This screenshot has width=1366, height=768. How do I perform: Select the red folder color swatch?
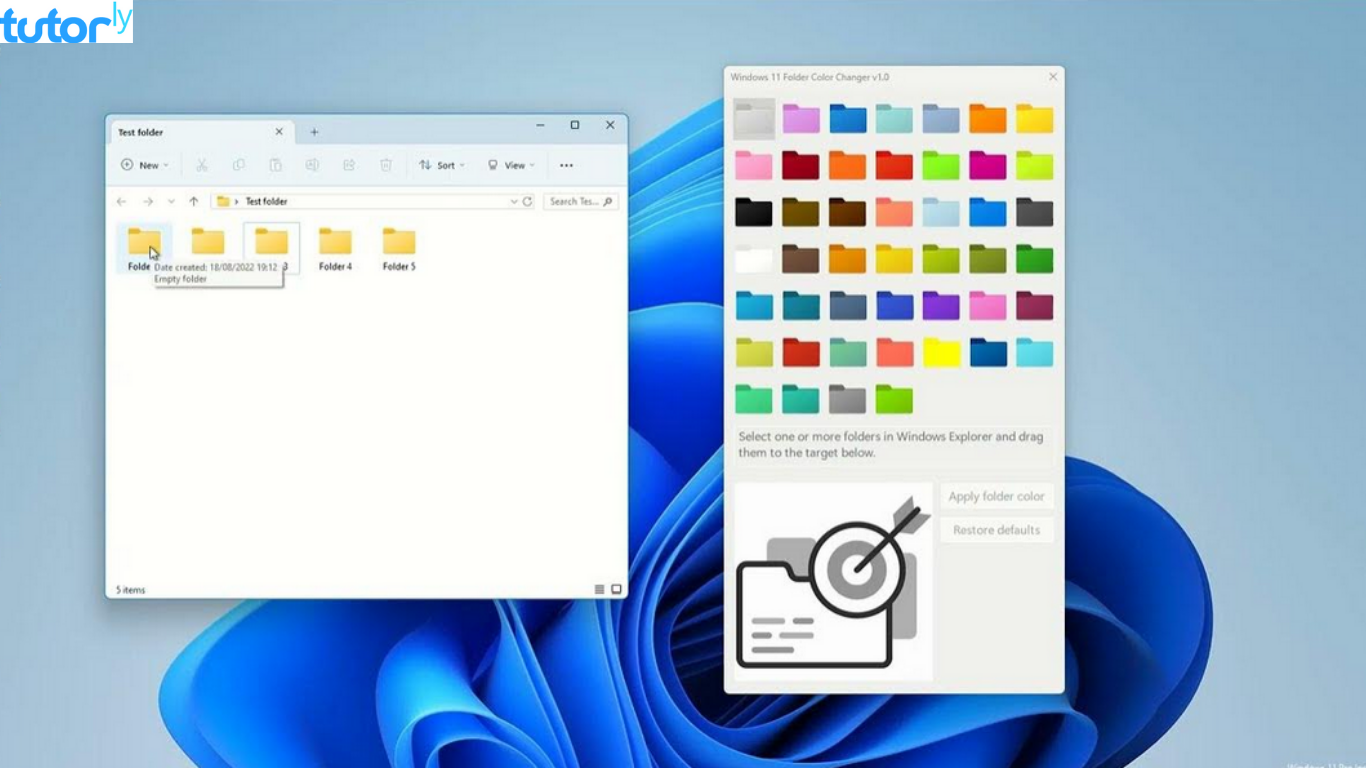point(894,165)
